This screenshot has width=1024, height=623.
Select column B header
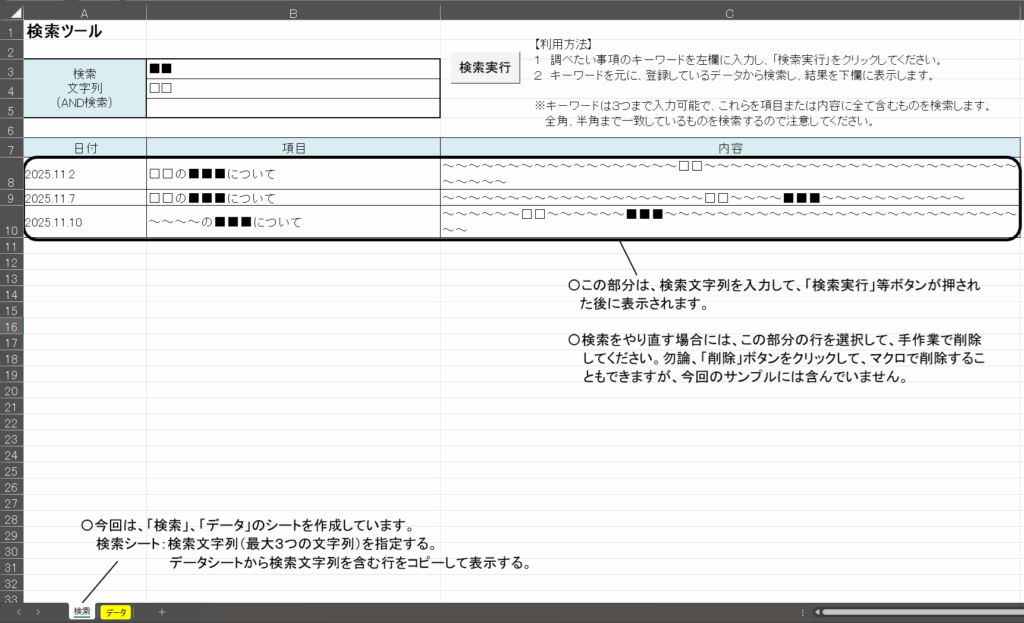[293, 13]
